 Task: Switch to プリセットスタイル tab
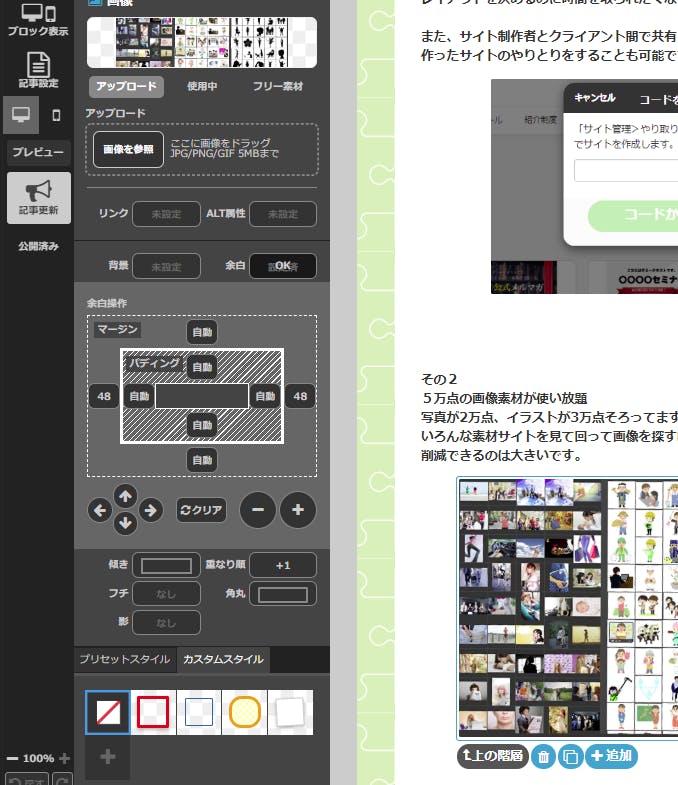[x=125, y=659]
